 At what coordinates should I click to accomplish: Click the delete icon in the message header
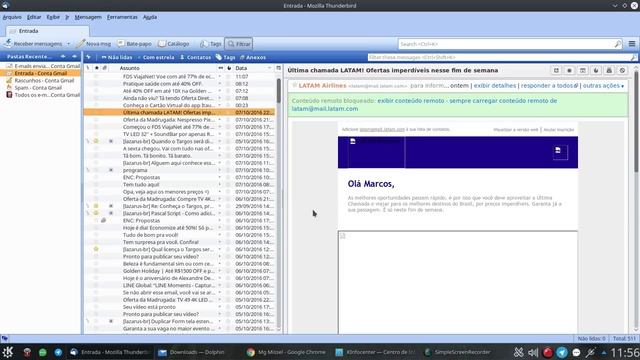[x=622, y=70]
